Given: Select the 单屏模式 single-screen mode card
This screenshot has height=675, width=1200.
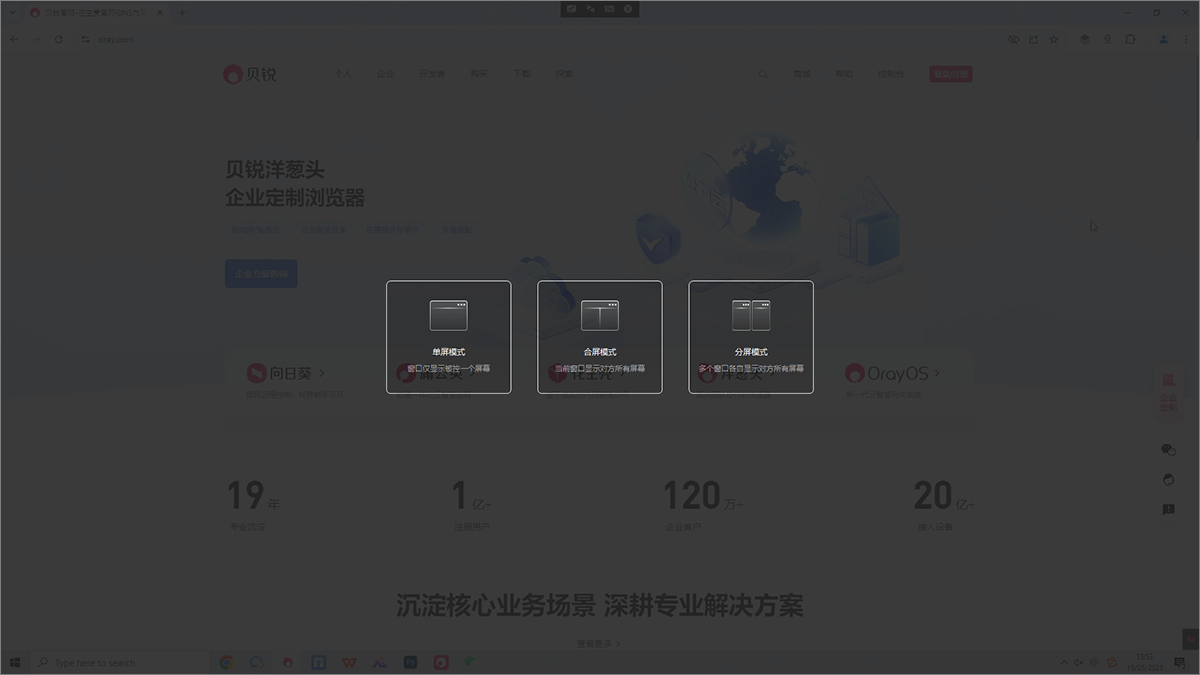Looking at the screenshot, I should (448, 337).
